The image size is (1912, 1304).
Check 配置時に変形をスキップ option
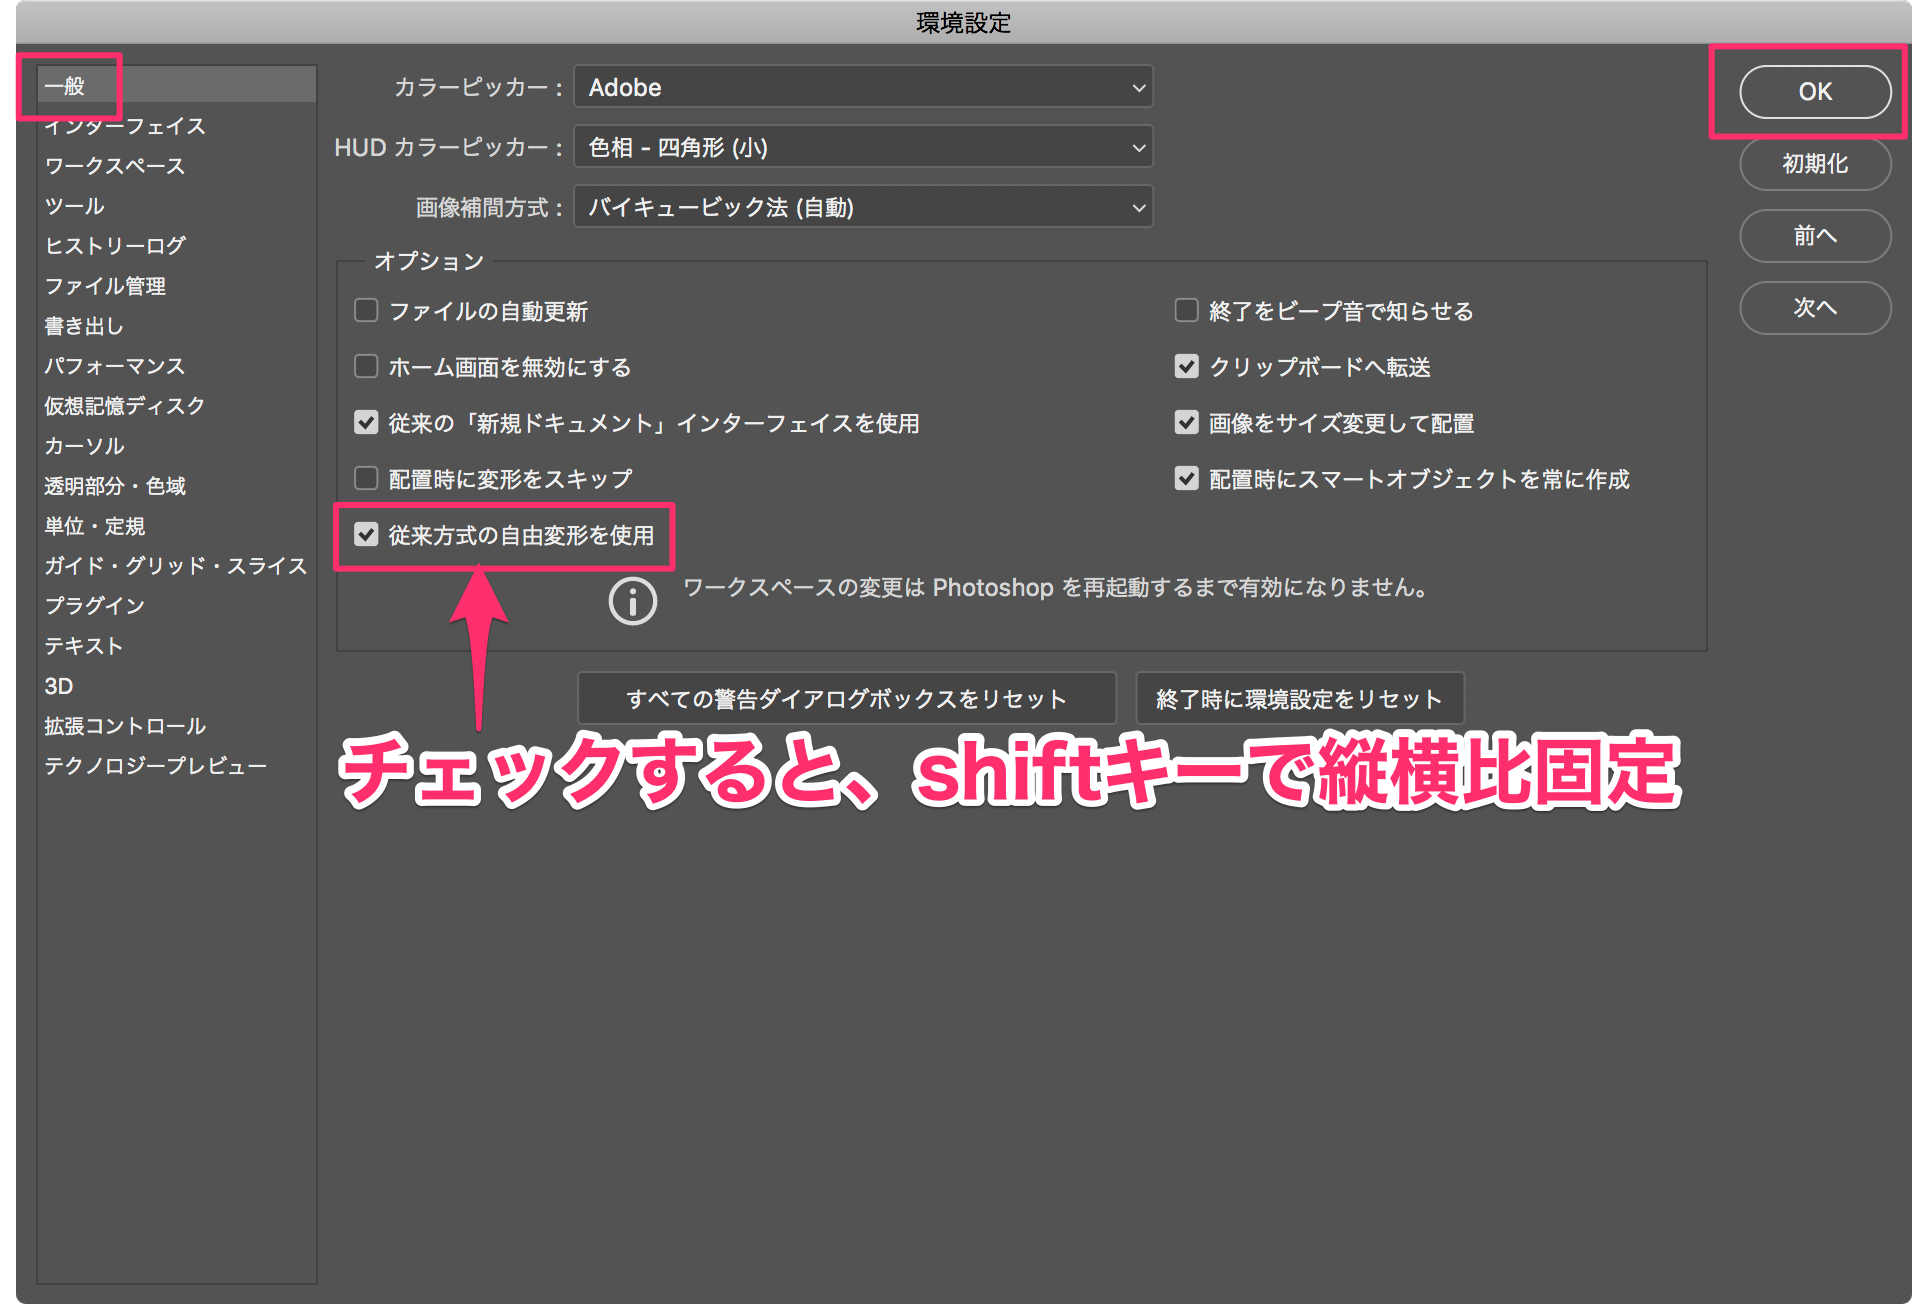click(367, 479)
